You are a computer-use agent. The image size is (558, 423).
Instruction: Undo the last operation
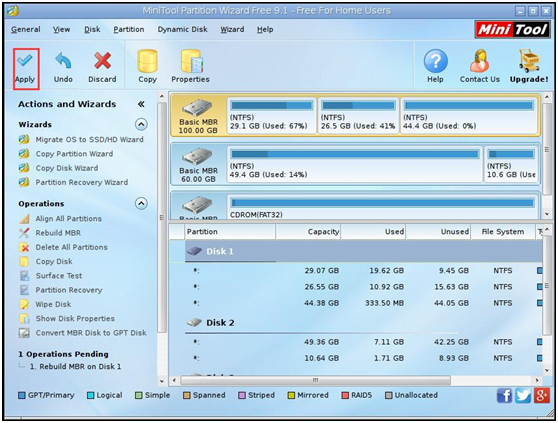[x=63, y=68]
